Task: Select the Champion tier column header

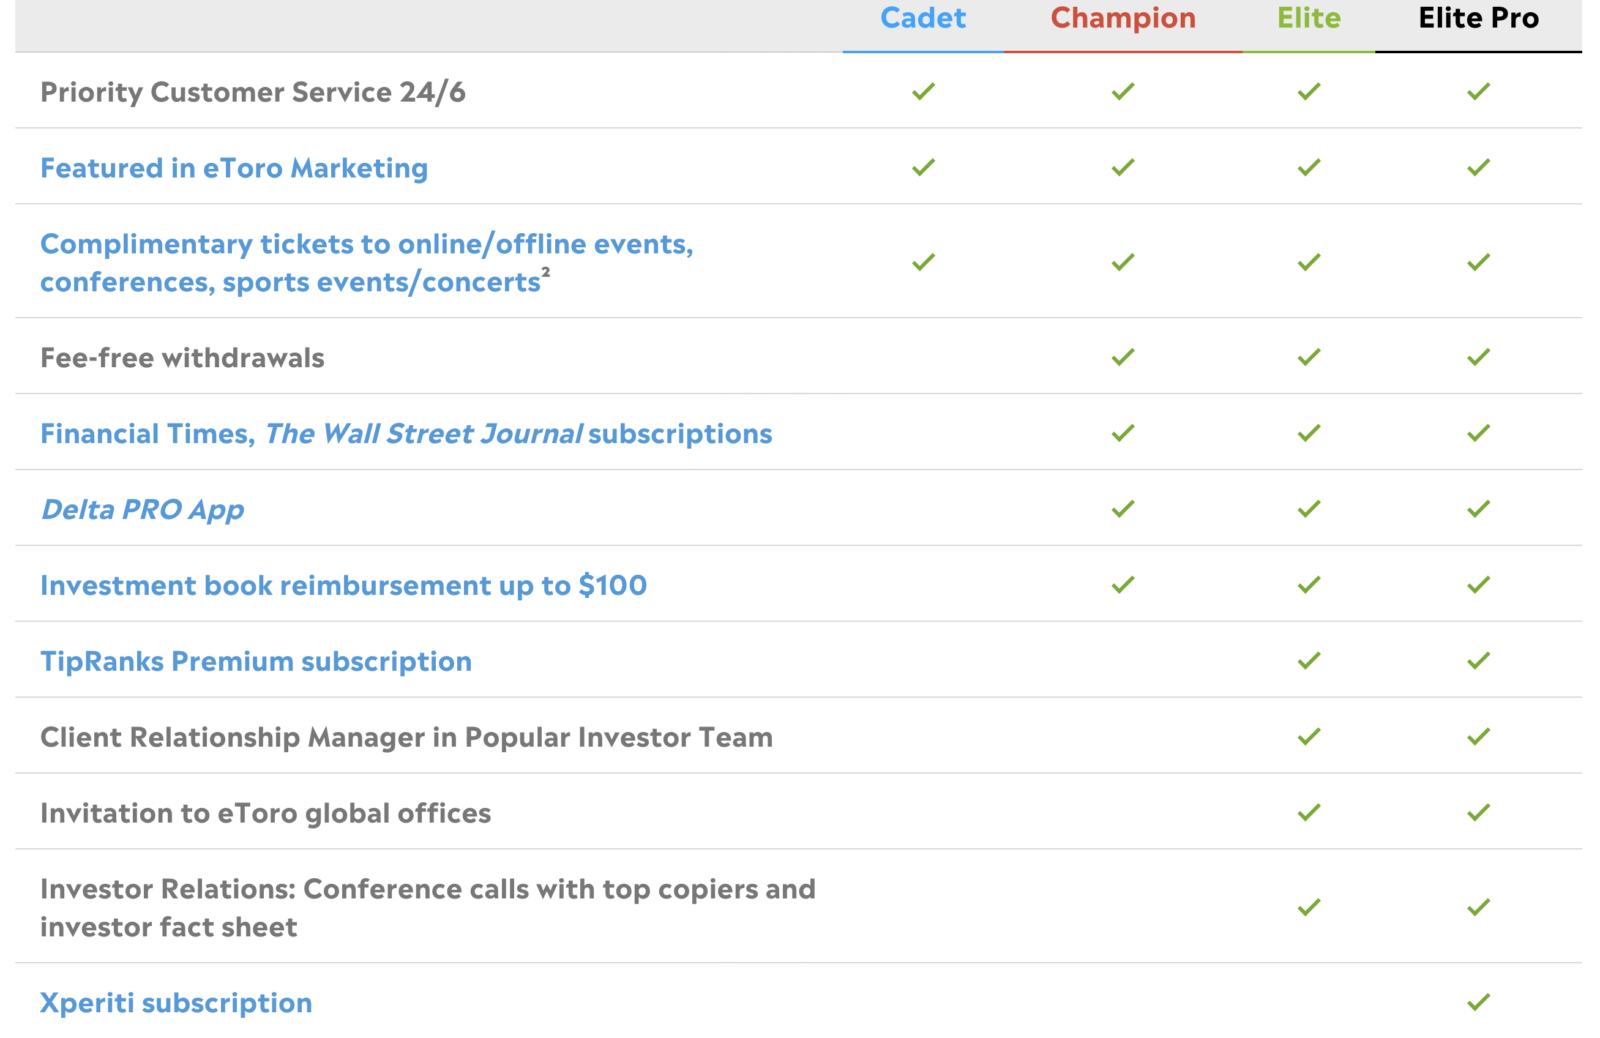Action: (x=1122, y=18)
